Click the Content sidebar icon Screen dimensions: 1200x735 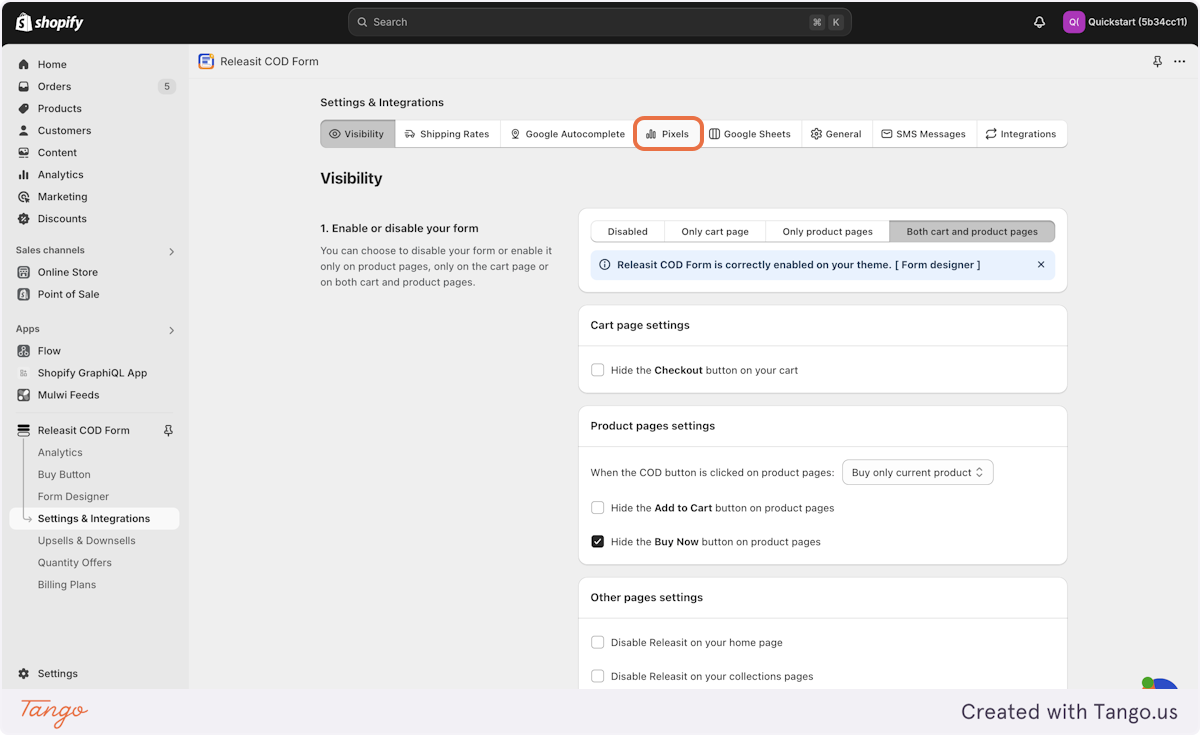pyautogui.click(x=24, y=153)
